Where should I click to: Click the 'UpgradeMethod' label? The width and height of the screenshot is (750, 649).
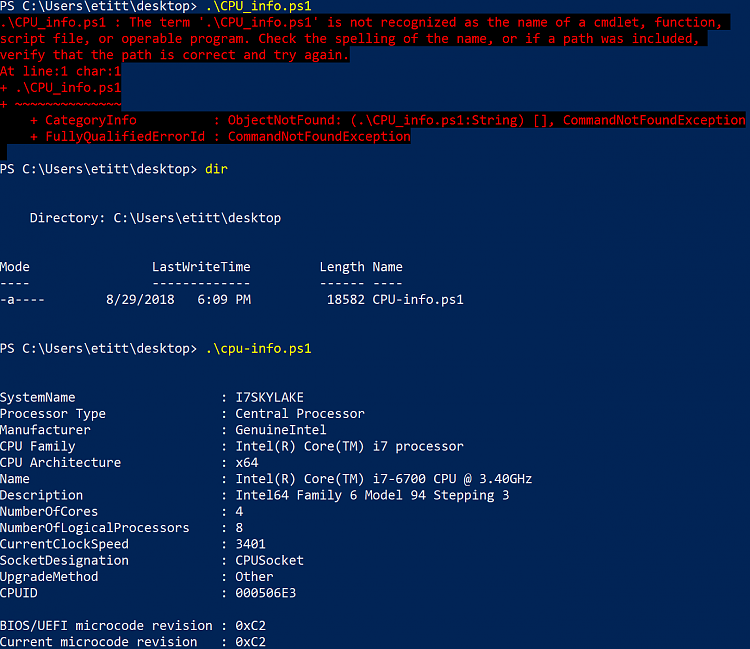(x=49, y=576)
